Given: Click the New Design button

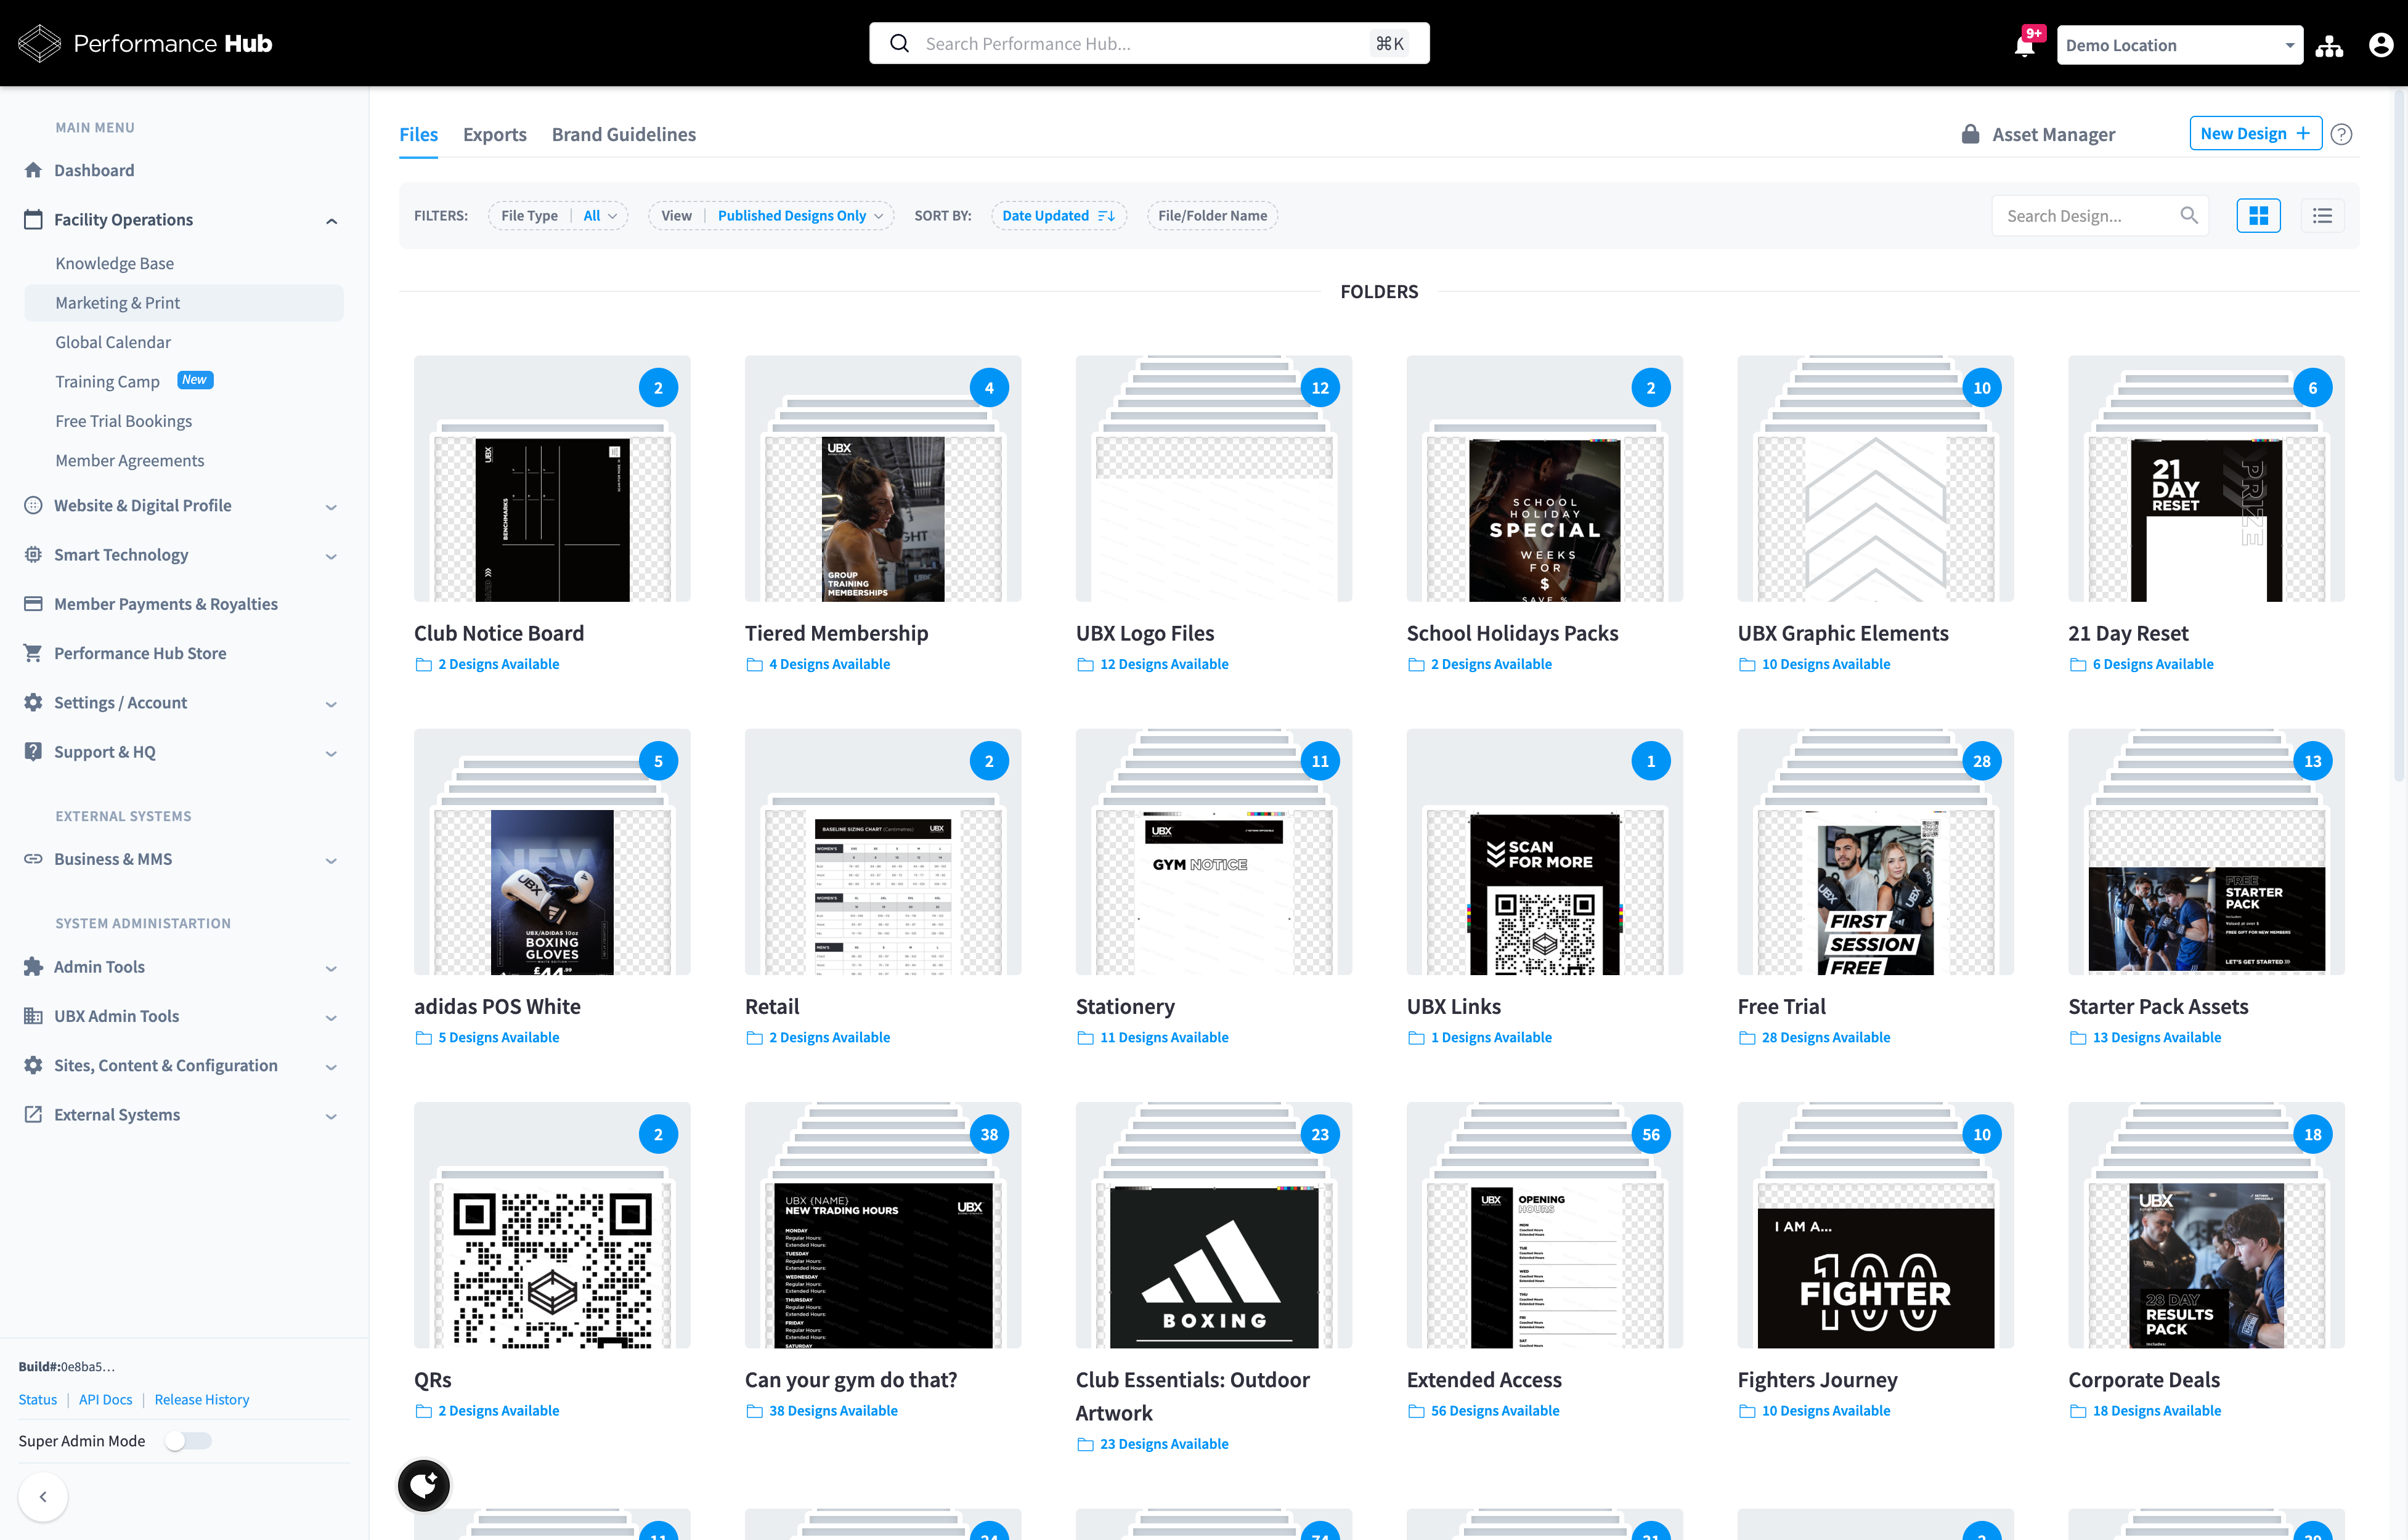Looking at the screenshot, I should click(2255, 133).
